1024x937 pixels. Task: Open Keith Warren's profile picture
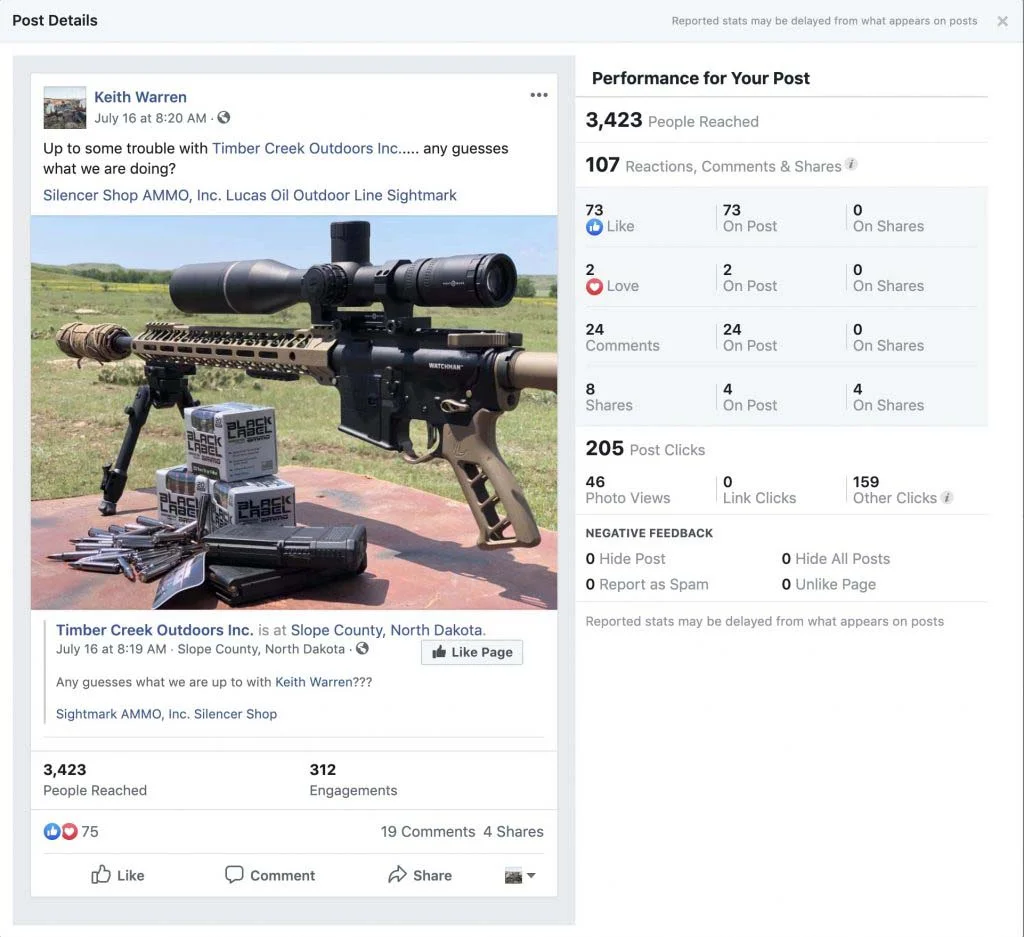[65, 107]
